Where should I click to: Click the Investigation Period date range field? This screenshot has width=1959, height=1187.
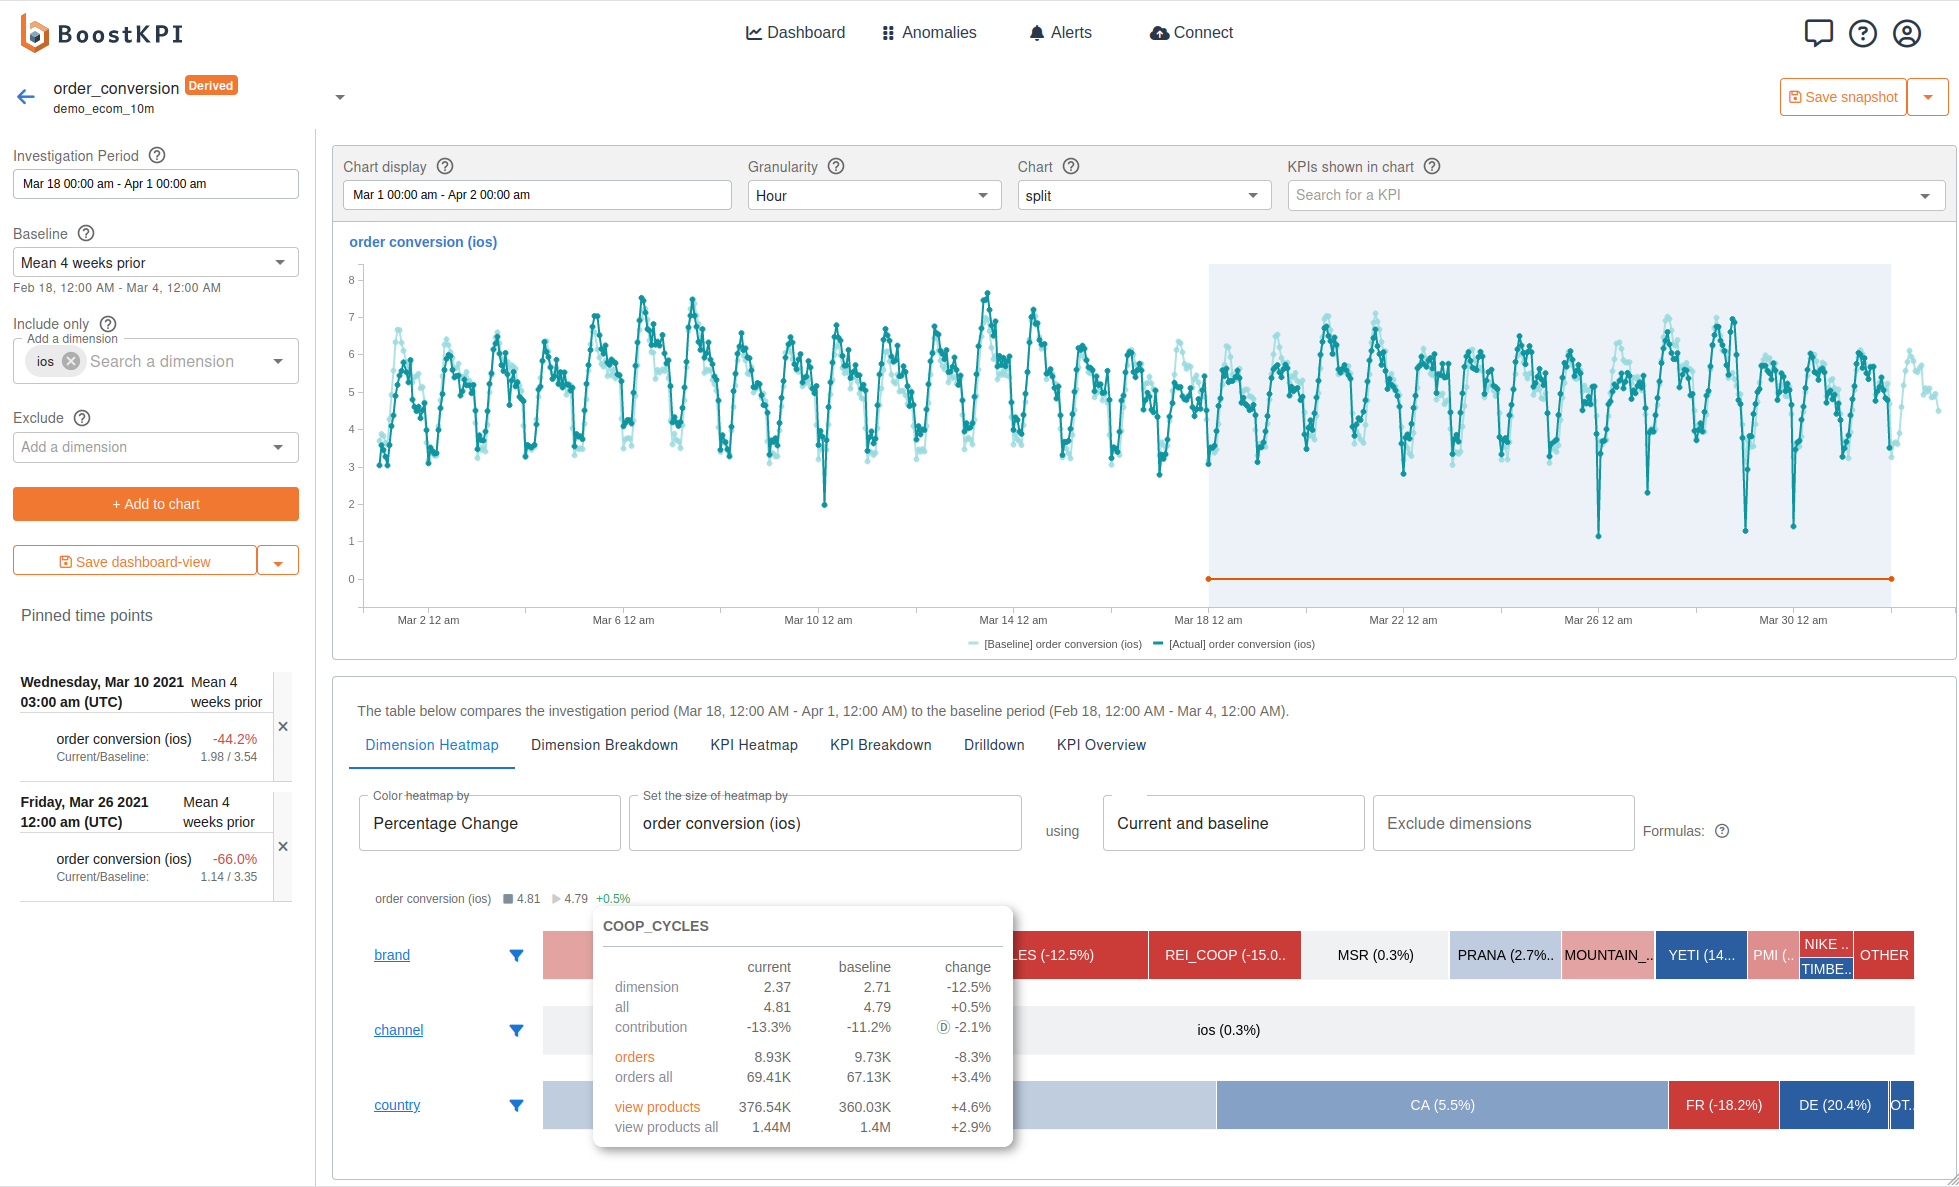click(156, 184)
